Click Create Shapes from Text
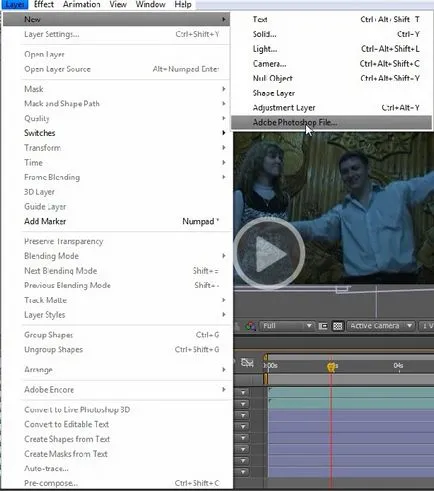Viewport: 434px width, 491px height. click(x=116, y=439)
